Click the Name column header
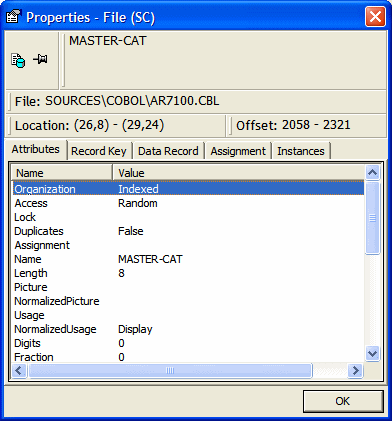This screenshot has width=392, height=421. [x=62, y=173]
